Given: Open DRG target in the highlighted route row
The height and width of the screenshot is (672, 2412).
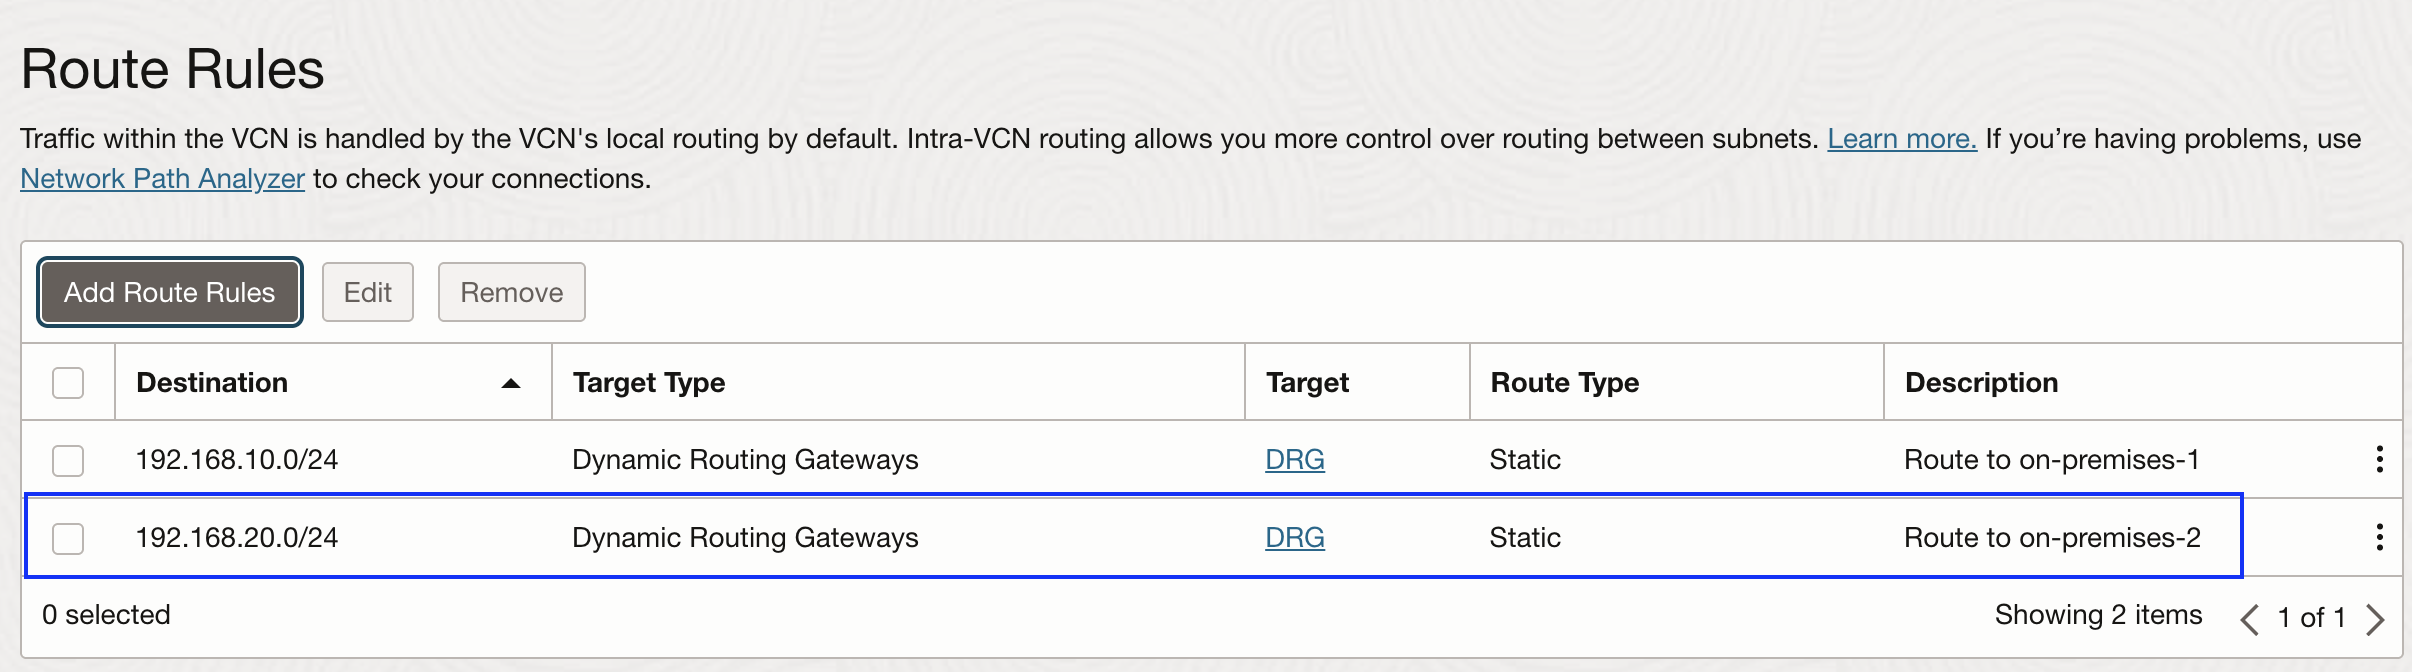Looking at the screenshot, I should pyautogui.click(x=1294, y=537).
